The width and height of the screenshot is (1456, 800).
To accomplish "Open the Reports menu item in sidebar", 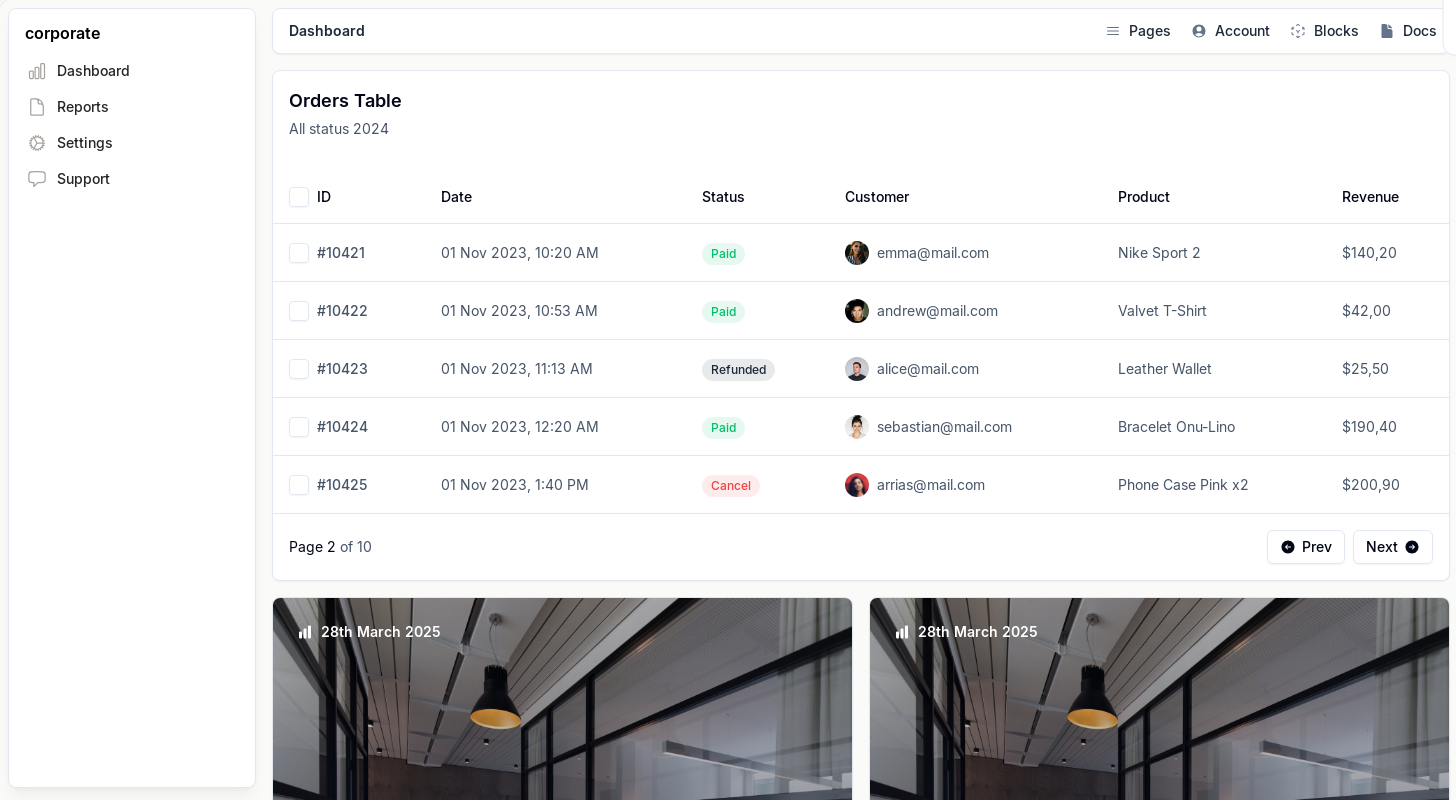I will (82, 107).
